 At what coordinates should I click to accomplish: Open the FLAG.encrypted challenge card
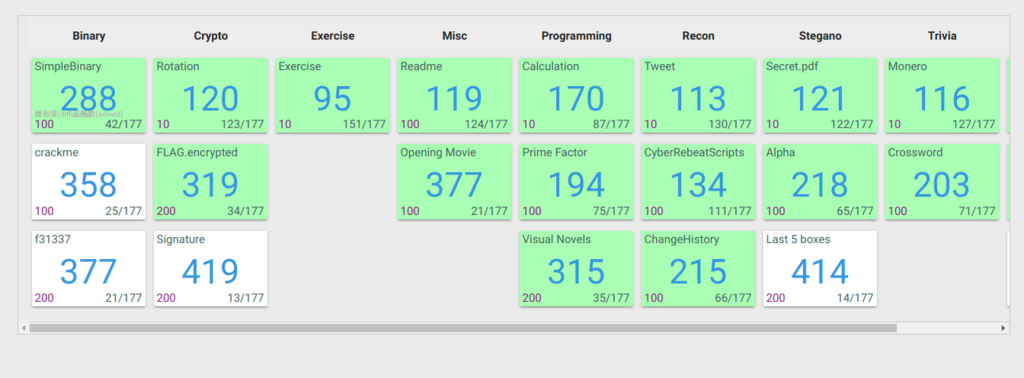pos(211,181)
